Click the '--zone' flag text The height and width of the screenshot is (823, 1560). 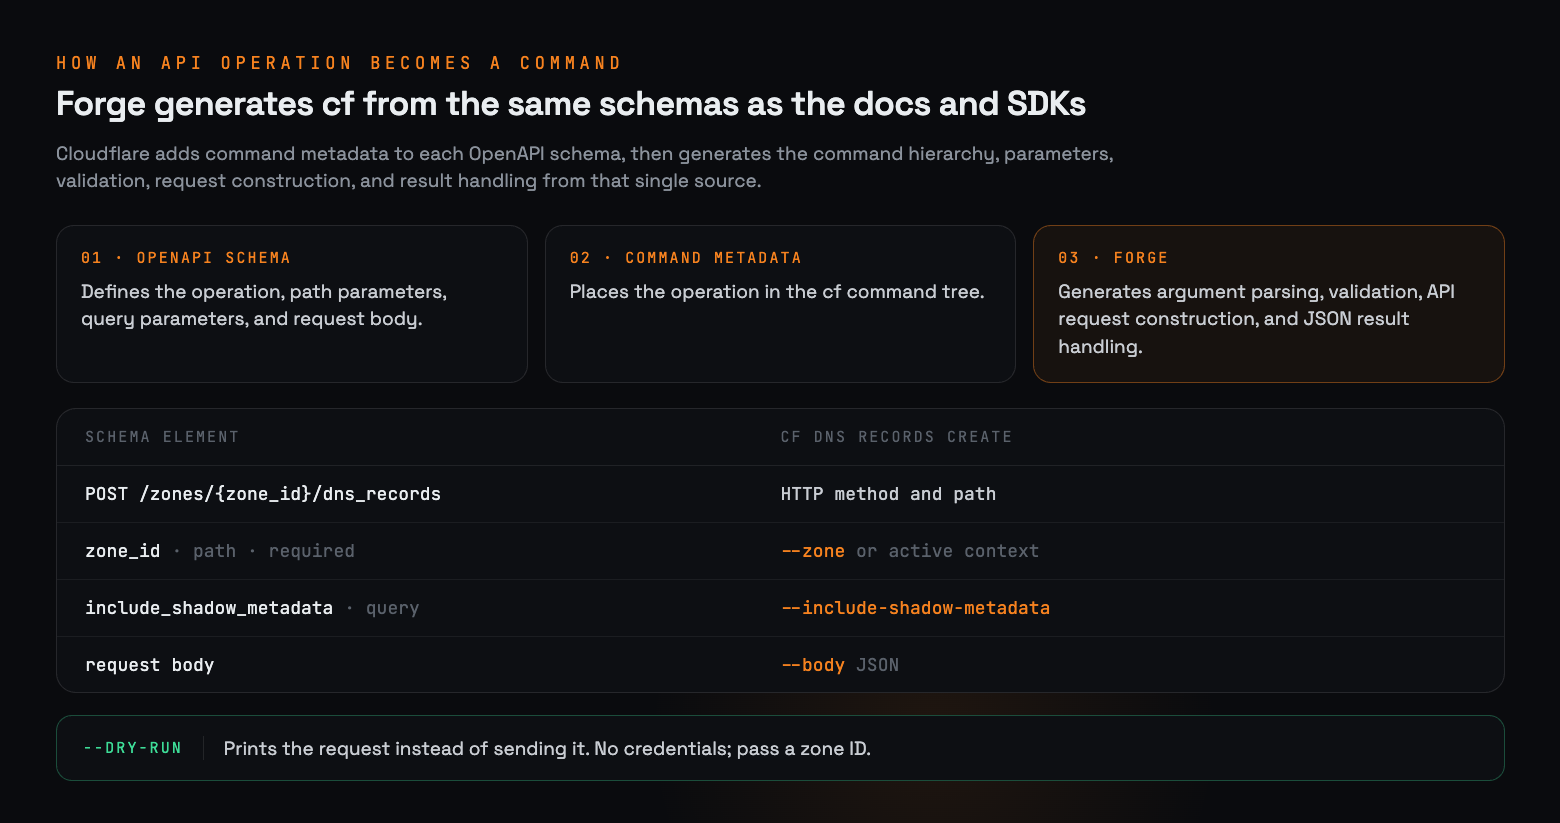[813, 551]
